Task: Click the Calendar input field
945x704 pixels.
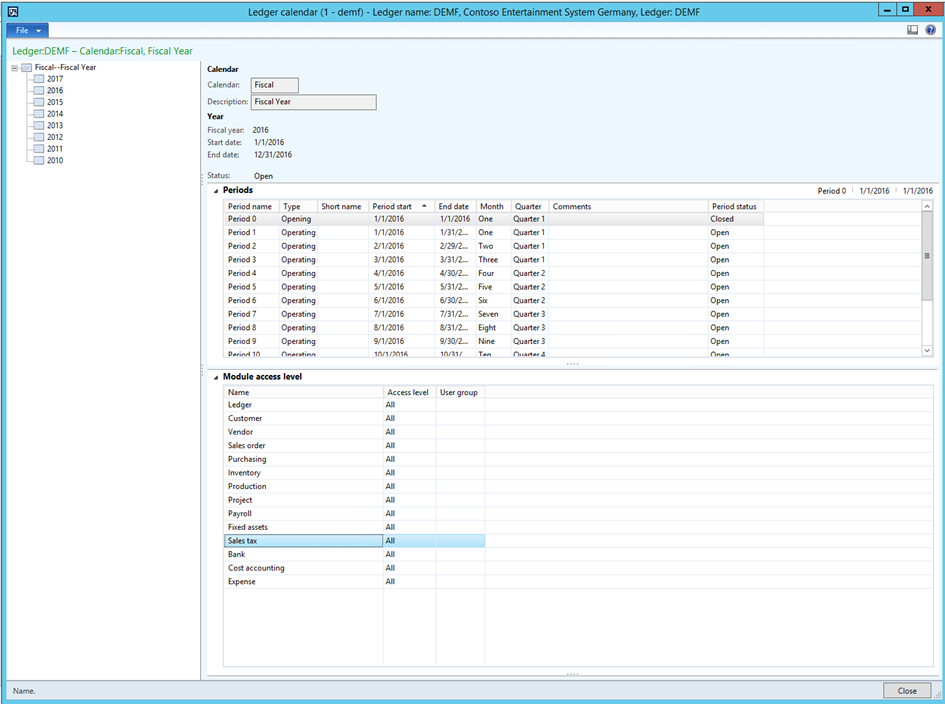Action: pos(275,85)
